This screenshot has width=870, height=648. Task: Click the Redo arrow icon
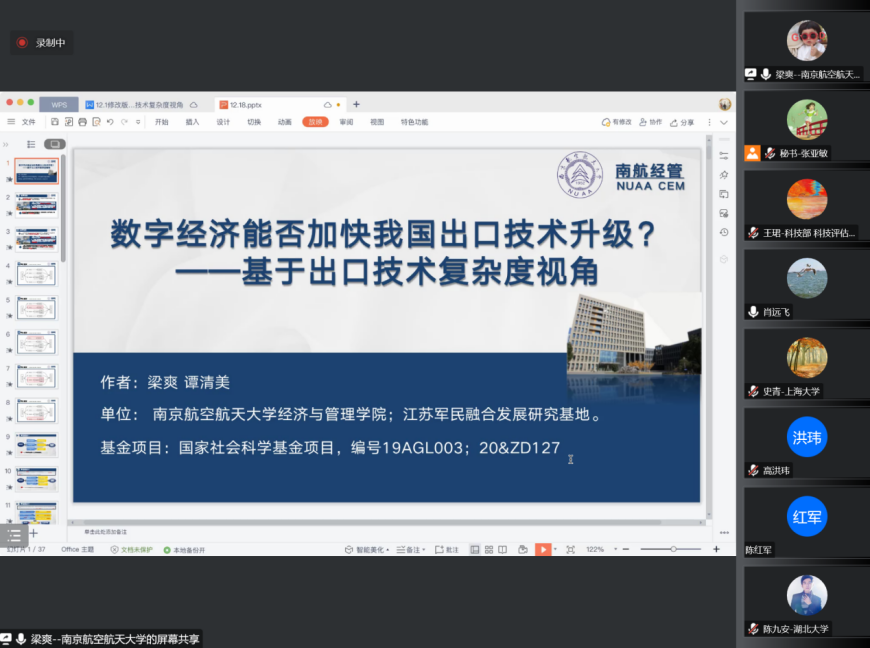[123, 122]
